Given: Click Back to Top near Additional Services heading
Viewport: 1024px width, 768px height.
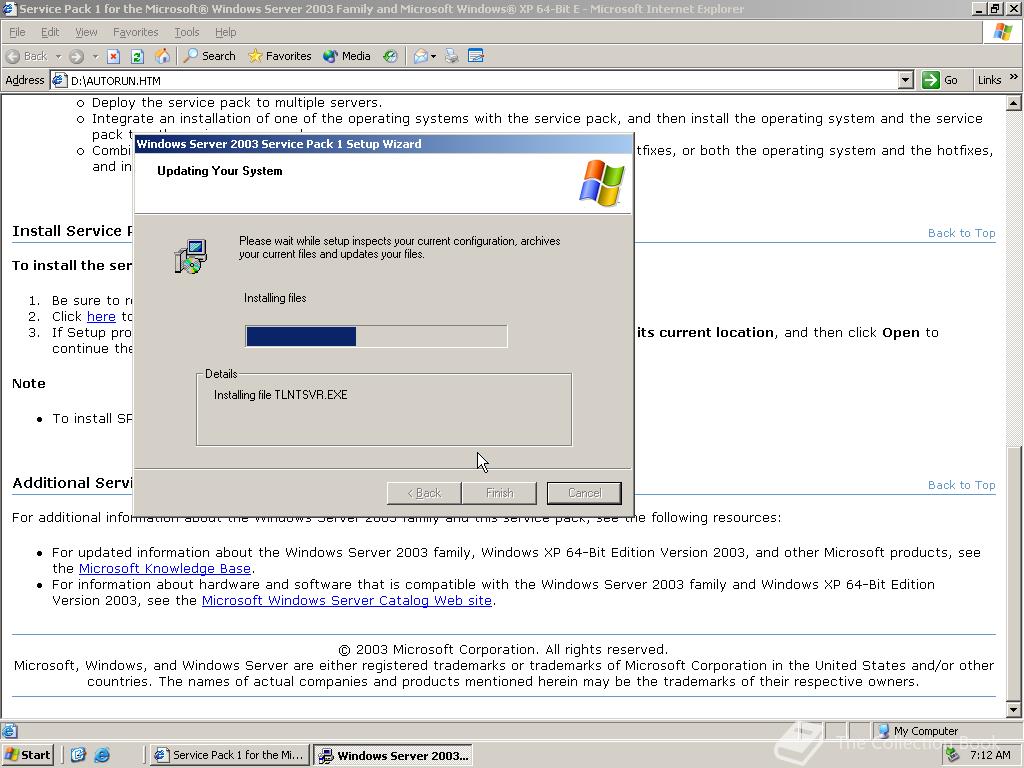Looking at the screenshot, I should [961, 485].
